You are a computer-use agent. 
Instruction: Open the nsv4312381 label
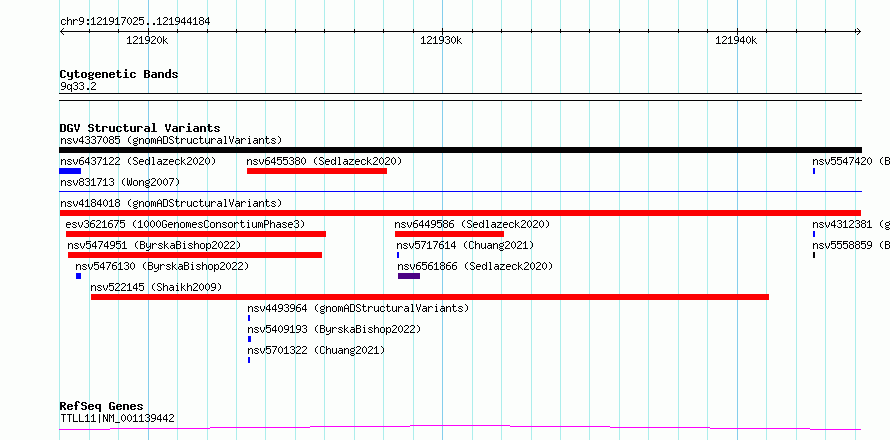[x=851, y=224]
